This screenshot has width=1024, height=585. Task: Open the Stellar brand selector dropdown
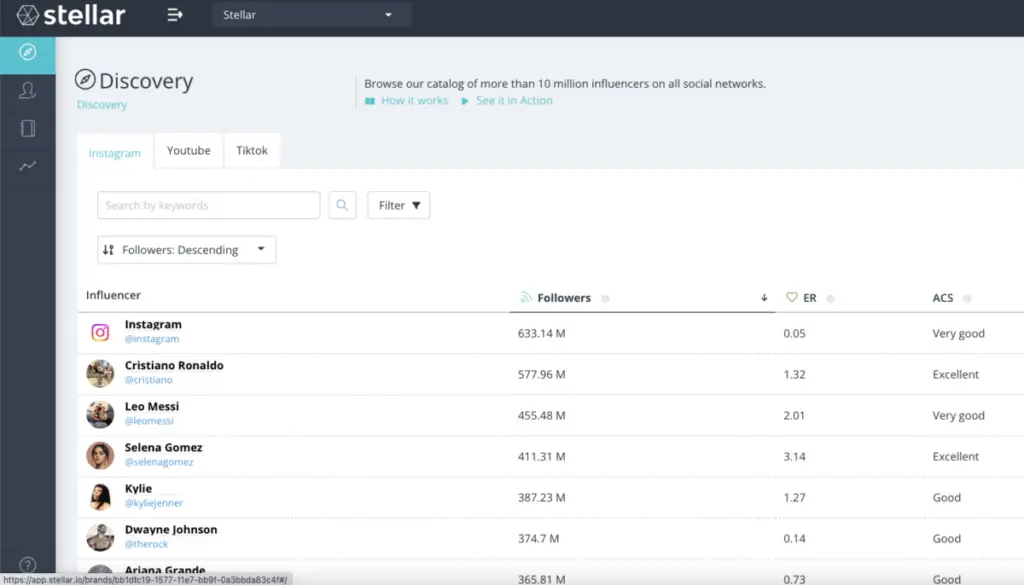pyautogui.click(x=311, y=15)
